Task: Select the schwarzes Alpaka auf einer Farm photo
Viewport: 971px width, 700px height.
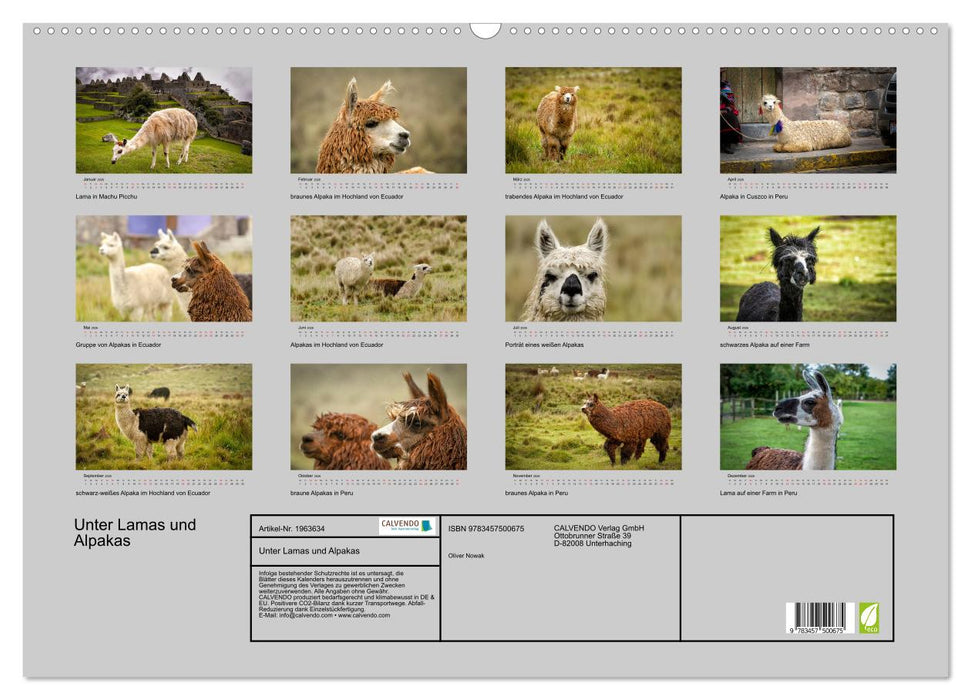Action: point(807,268)
